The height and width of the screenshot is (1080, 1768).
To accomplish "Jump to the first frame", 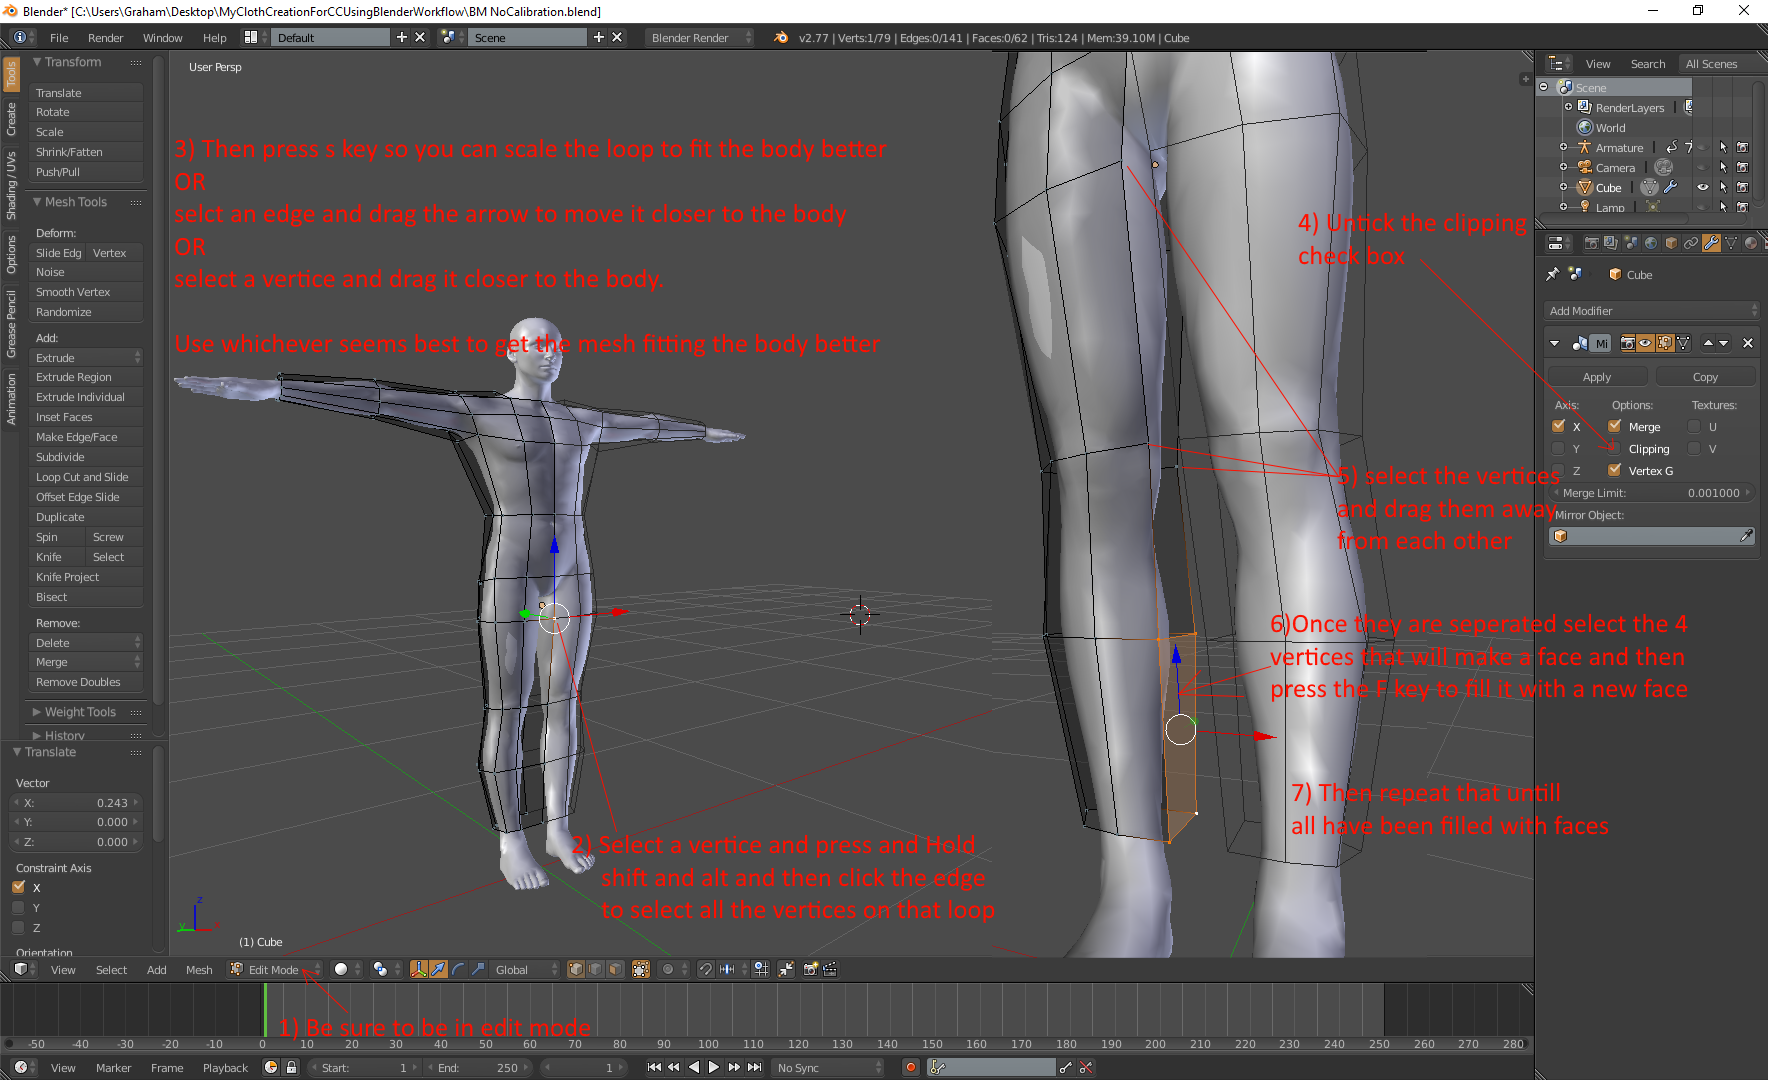I will coord(654,1067).
